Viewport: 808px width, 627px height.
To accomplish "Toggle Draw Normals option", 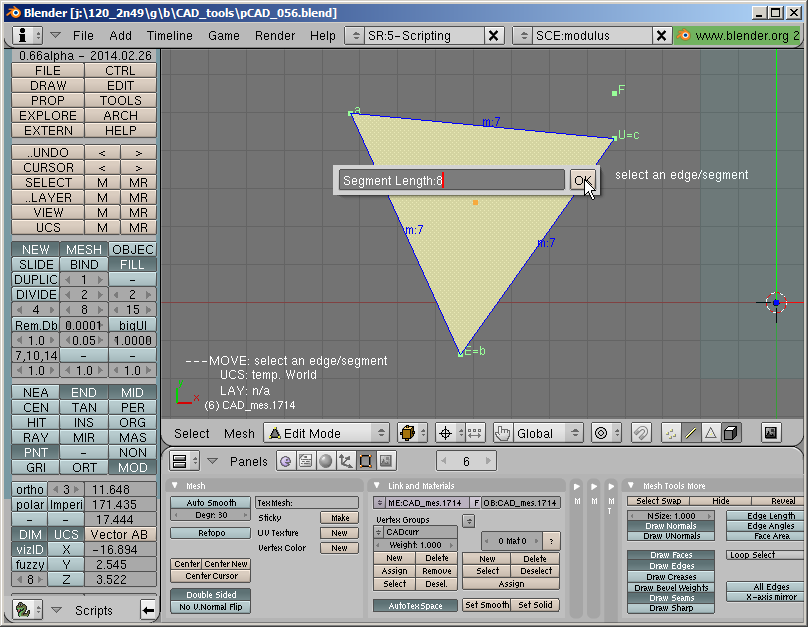I will pos(671,526).
